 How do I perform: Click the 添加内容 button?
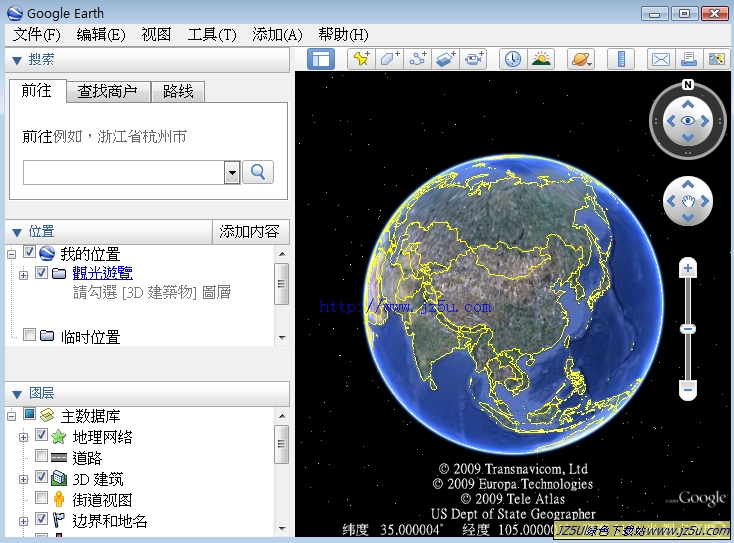tap(250, 231)
